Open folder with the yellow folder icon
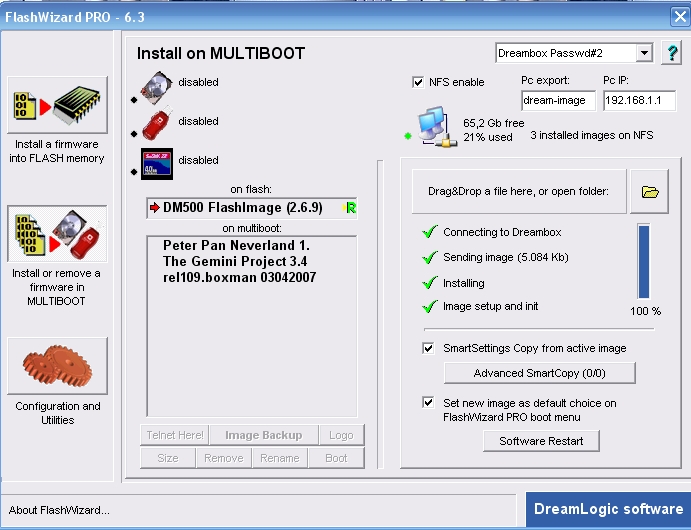This screenshot has height=530, width=691. (650, 192)
